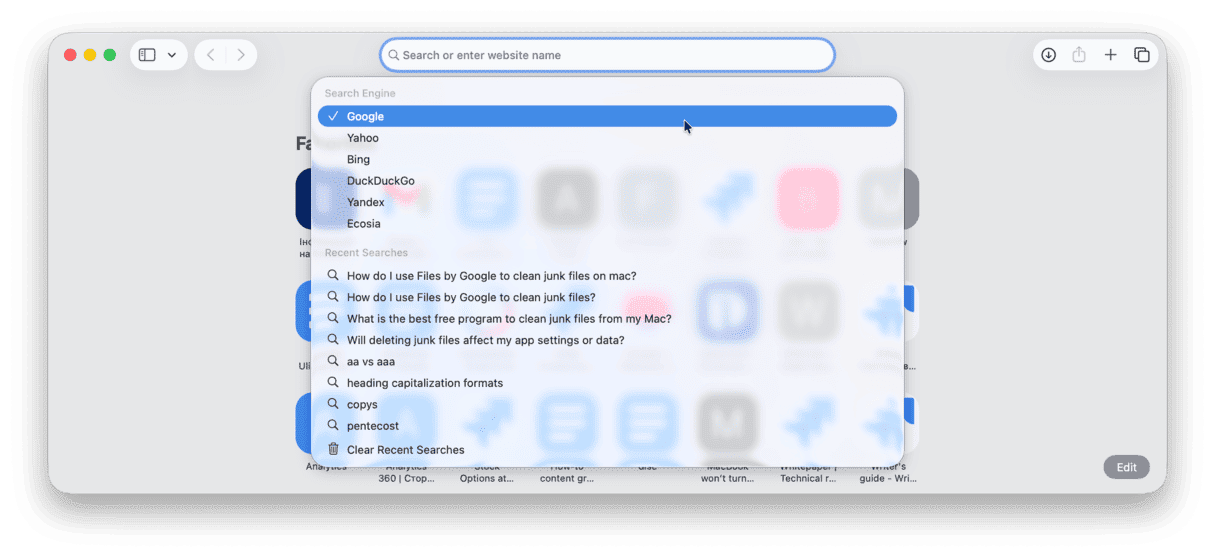The width and height of the screenshot is (1215, 557).
Task: Select Google as search engine
Action: pyautogui.click(x=607, y=116)
